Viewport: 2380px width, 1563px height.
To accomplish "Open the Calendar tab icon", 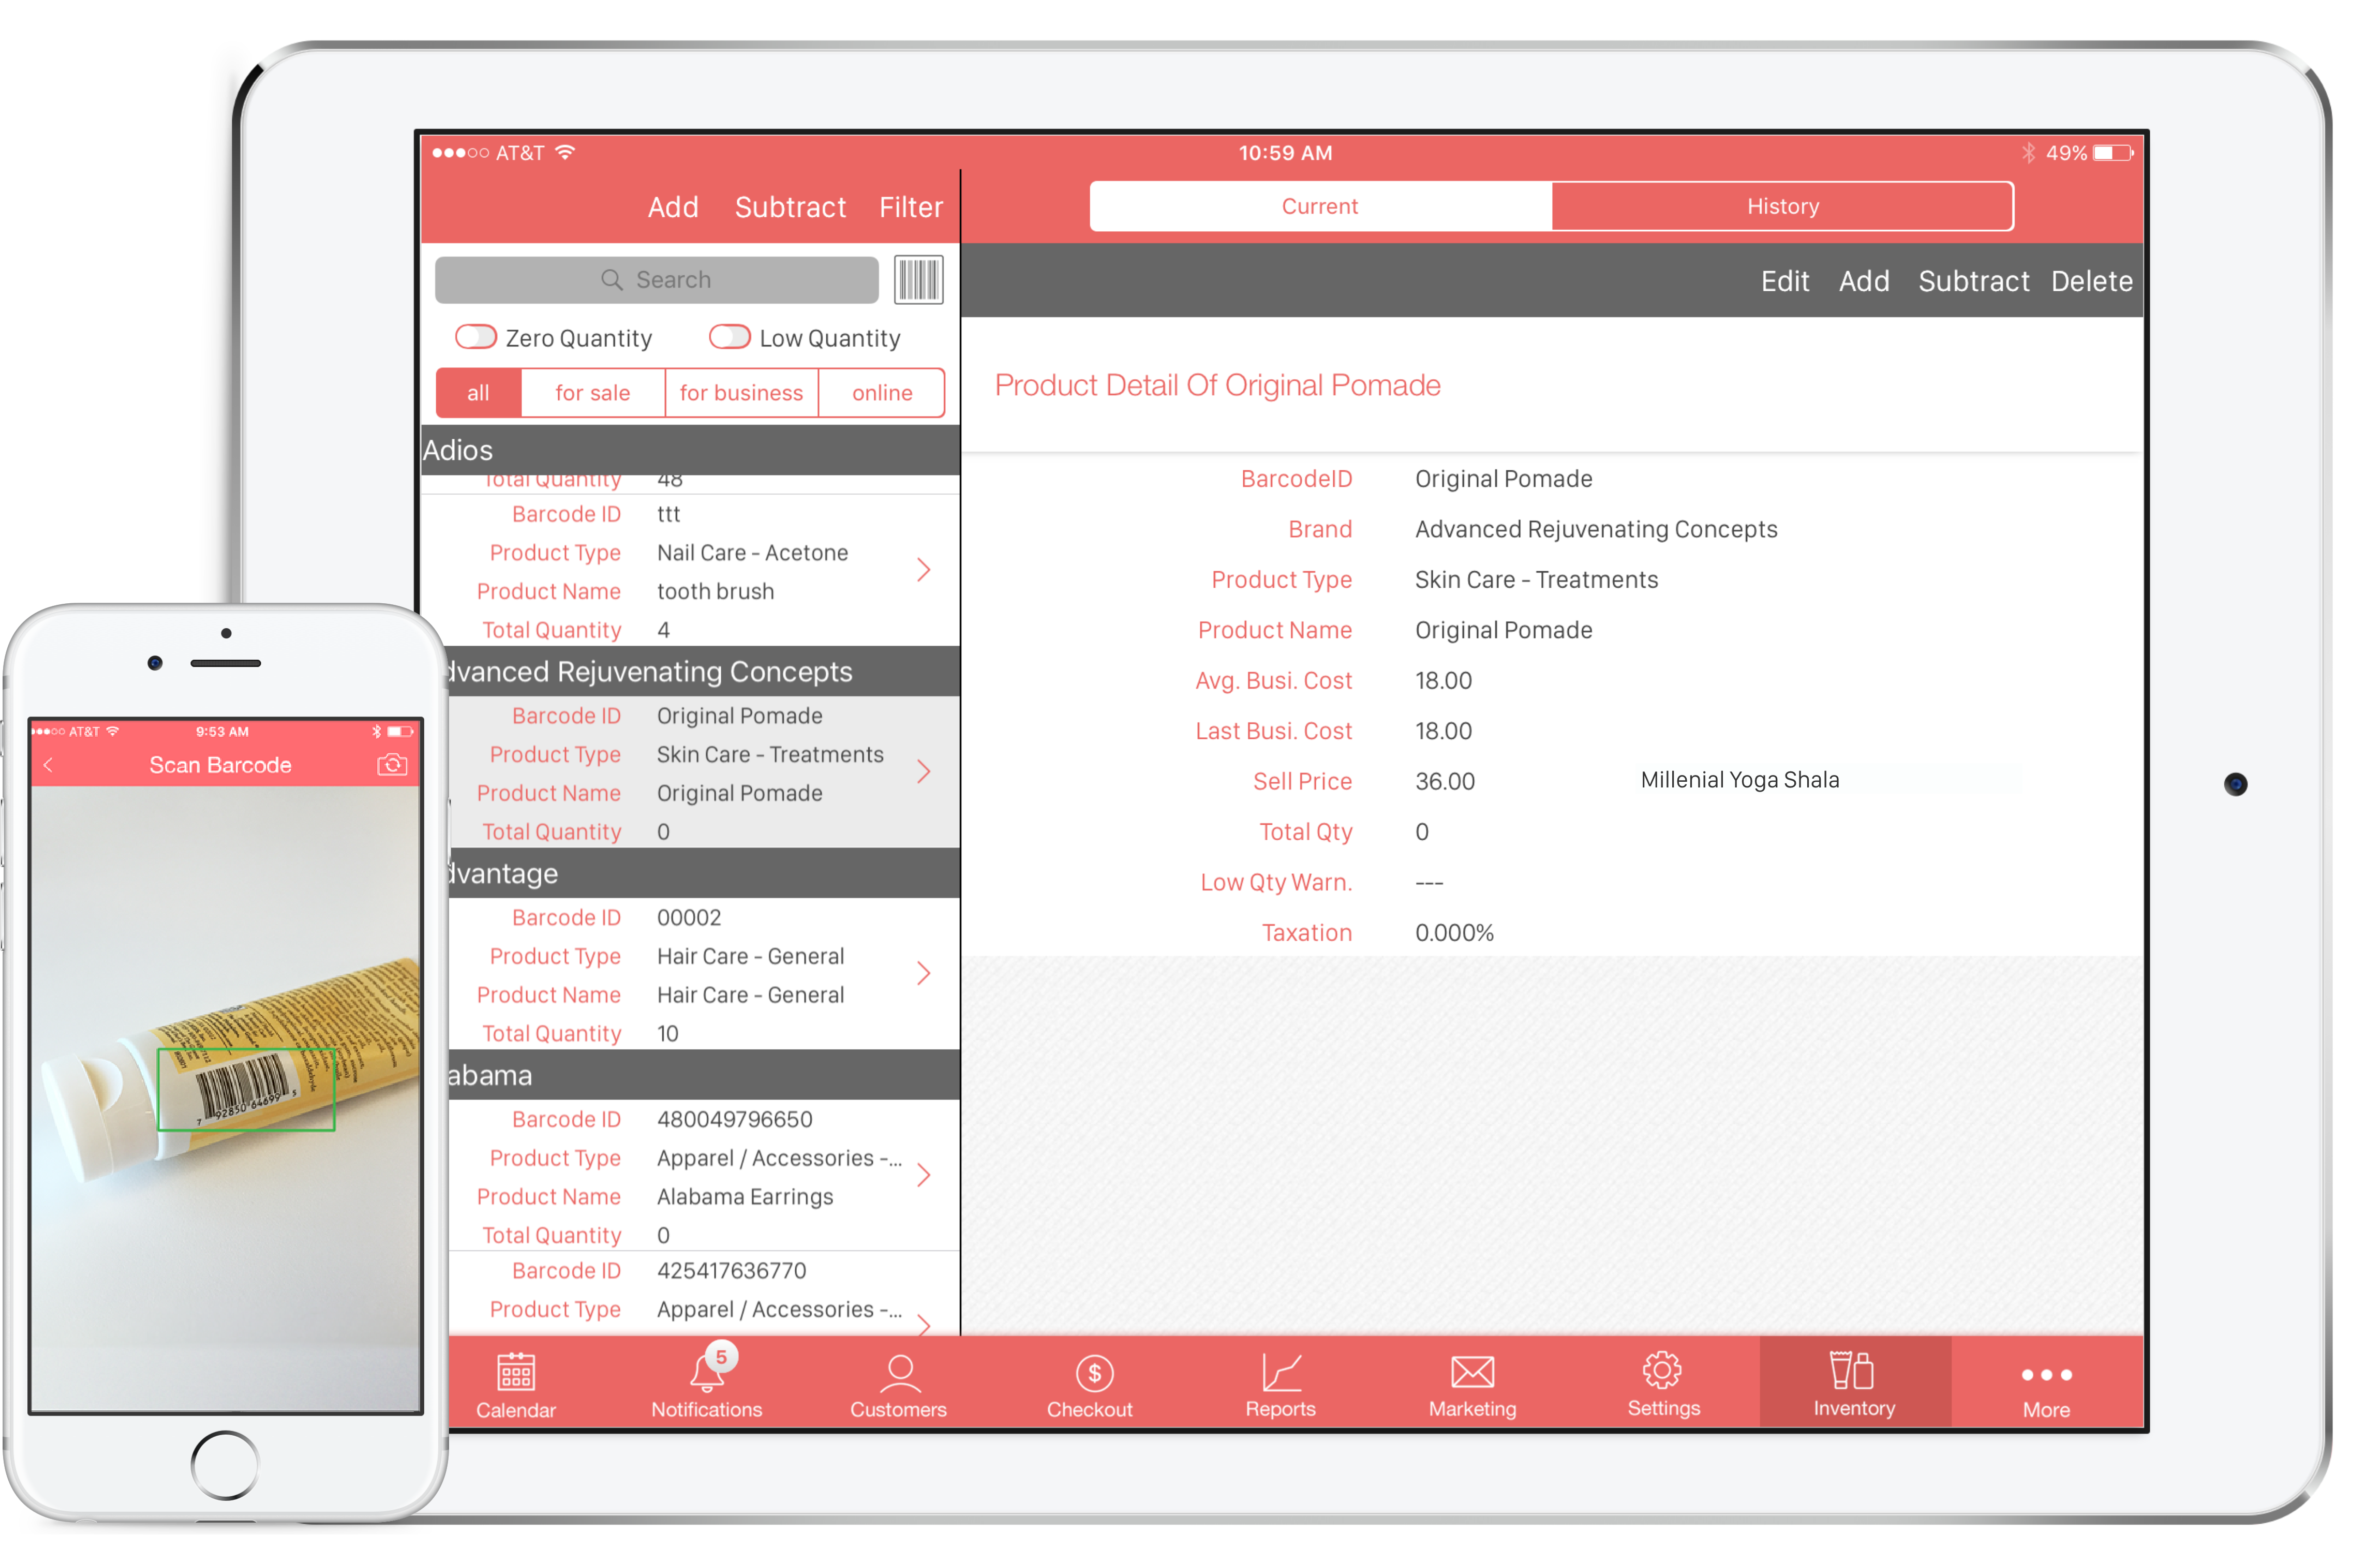I will (516, 1372).
